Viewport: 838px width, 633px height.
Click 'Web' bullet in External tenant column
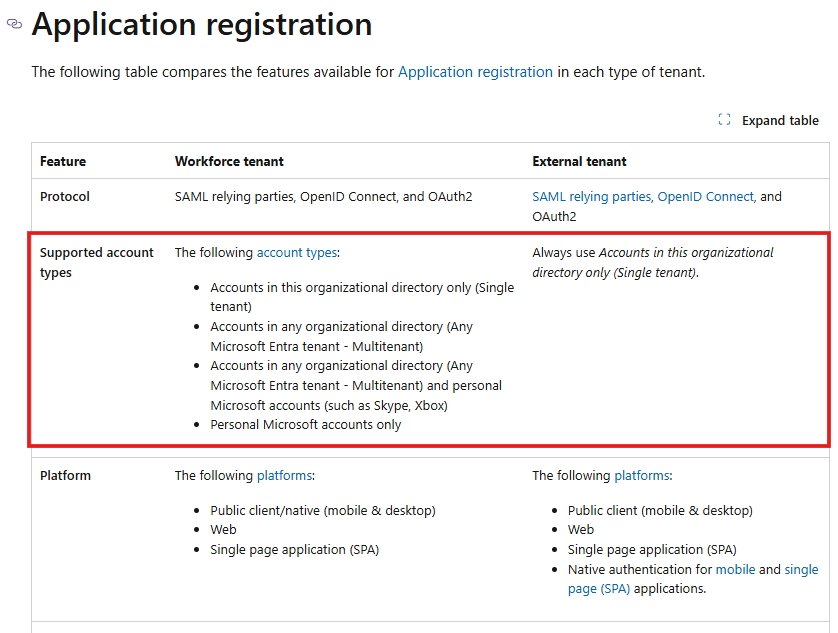(x=580, y=529)
